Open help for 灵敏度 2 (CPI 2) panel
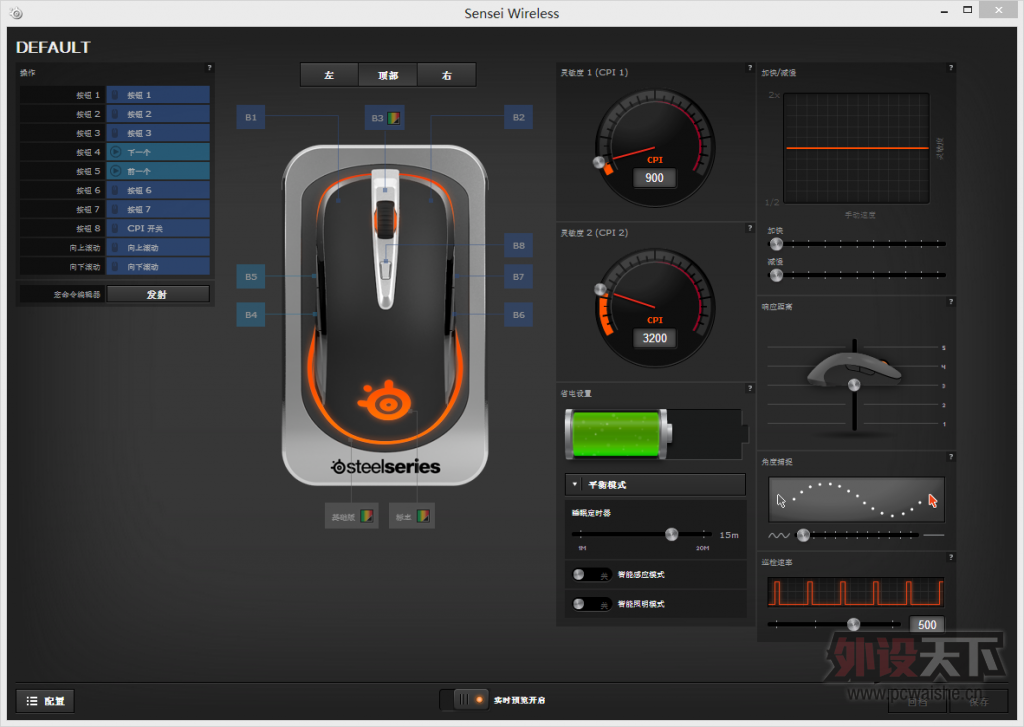 [x=749, y=228]
